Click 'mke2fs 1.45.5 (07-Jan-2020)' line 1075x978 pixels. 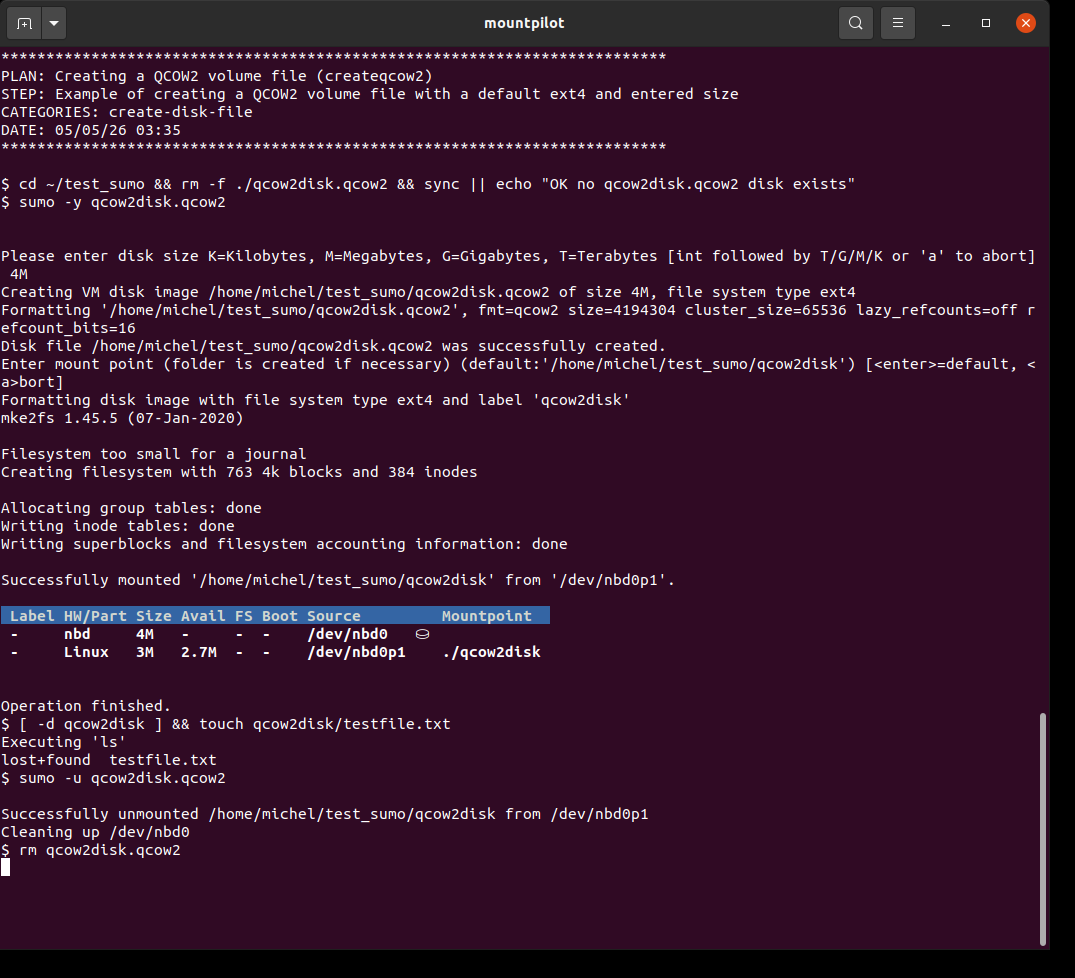click(x=122, y=418)
